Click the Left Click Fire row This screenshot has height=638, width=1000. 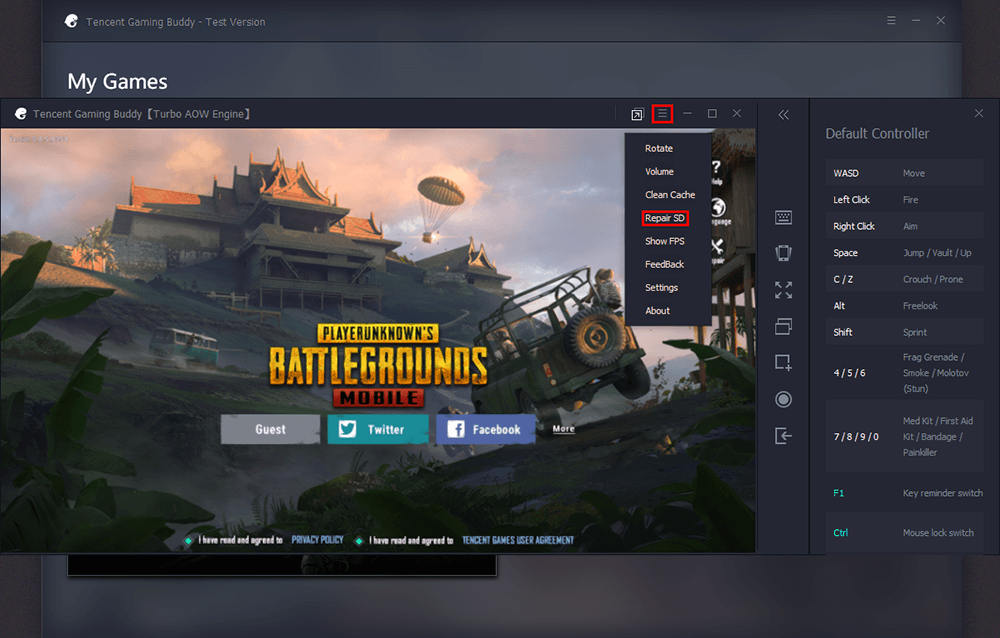click(x=904, y=200)
